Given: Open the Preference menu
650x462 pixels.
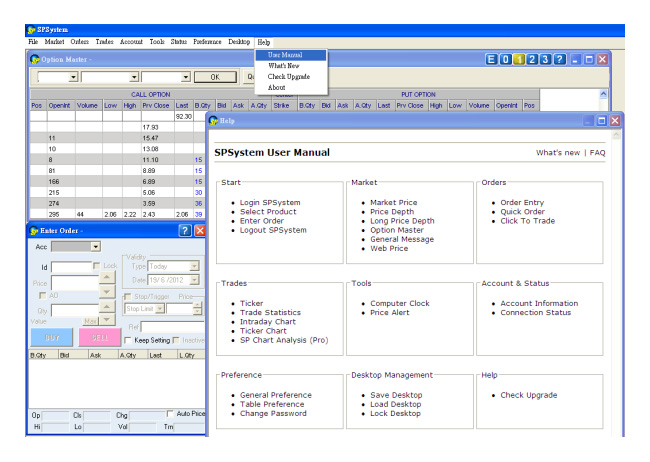Looking at the screenshot, I should pos(207,42).
